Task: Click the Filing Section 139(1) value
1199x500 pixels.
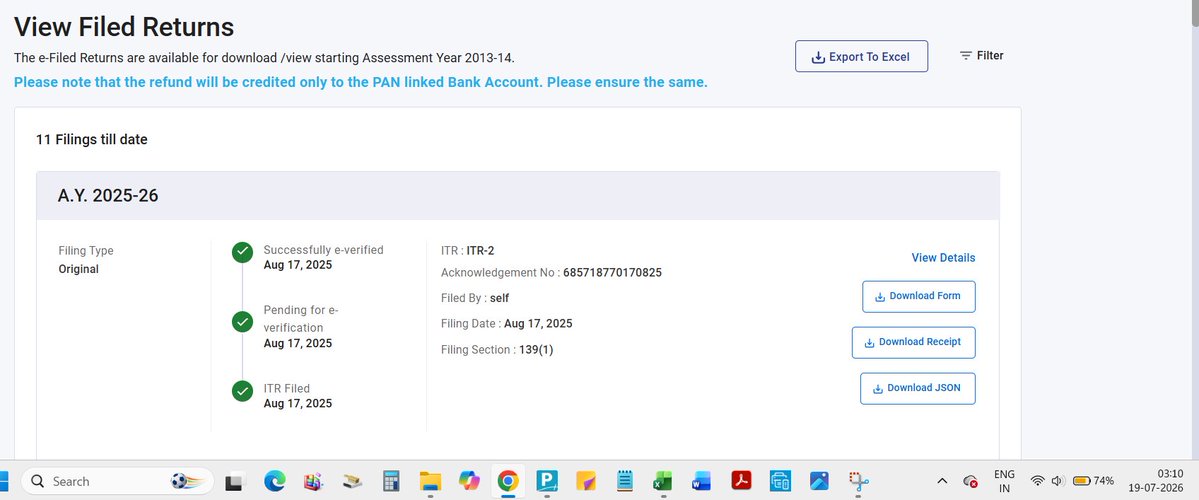Action: pyautogui.click(x=536, y=349)
